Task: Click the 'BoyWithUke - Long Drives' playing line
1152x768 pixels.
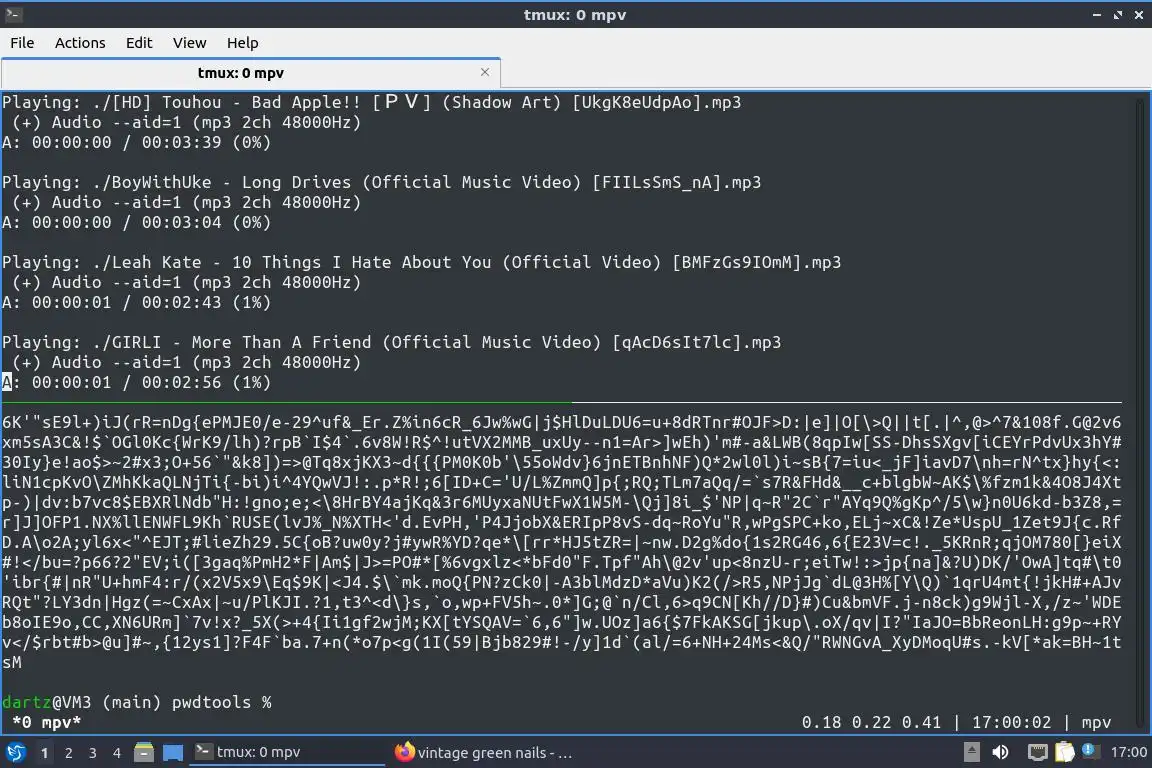Action: pos(381,182)
